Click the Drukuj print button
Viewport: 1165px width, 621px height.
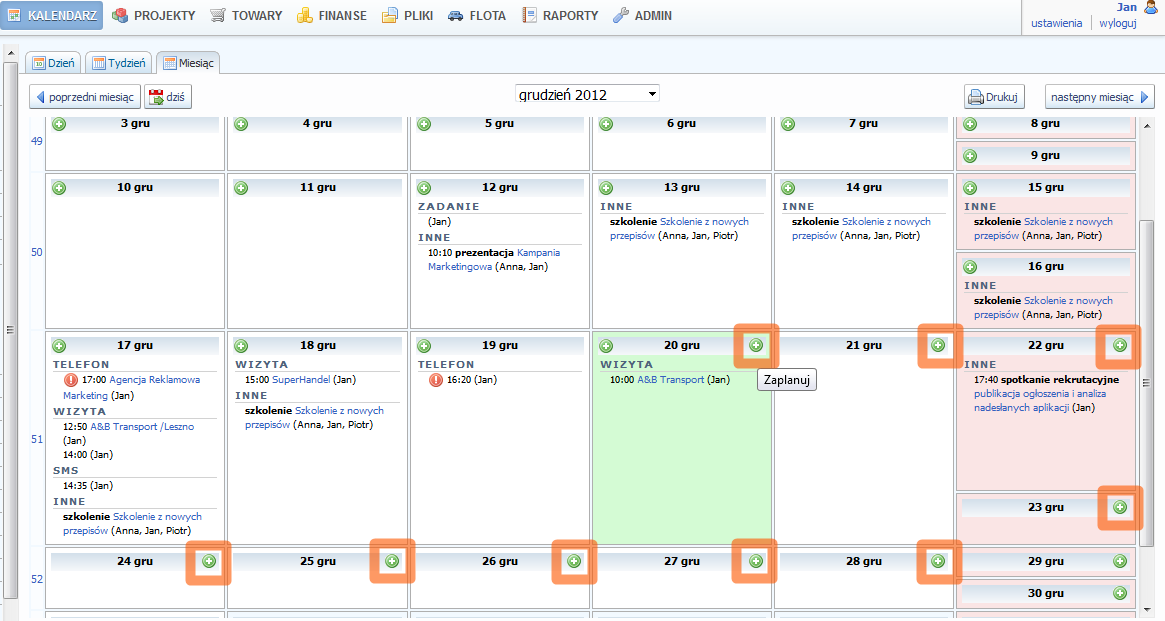pyautogui.click(x=994, y=97)
